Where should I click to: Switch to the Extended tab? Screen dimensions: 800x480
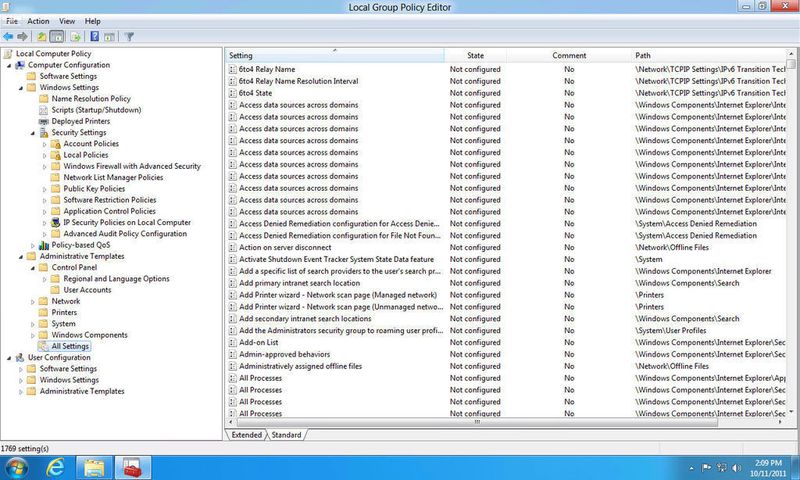point(246,435)
